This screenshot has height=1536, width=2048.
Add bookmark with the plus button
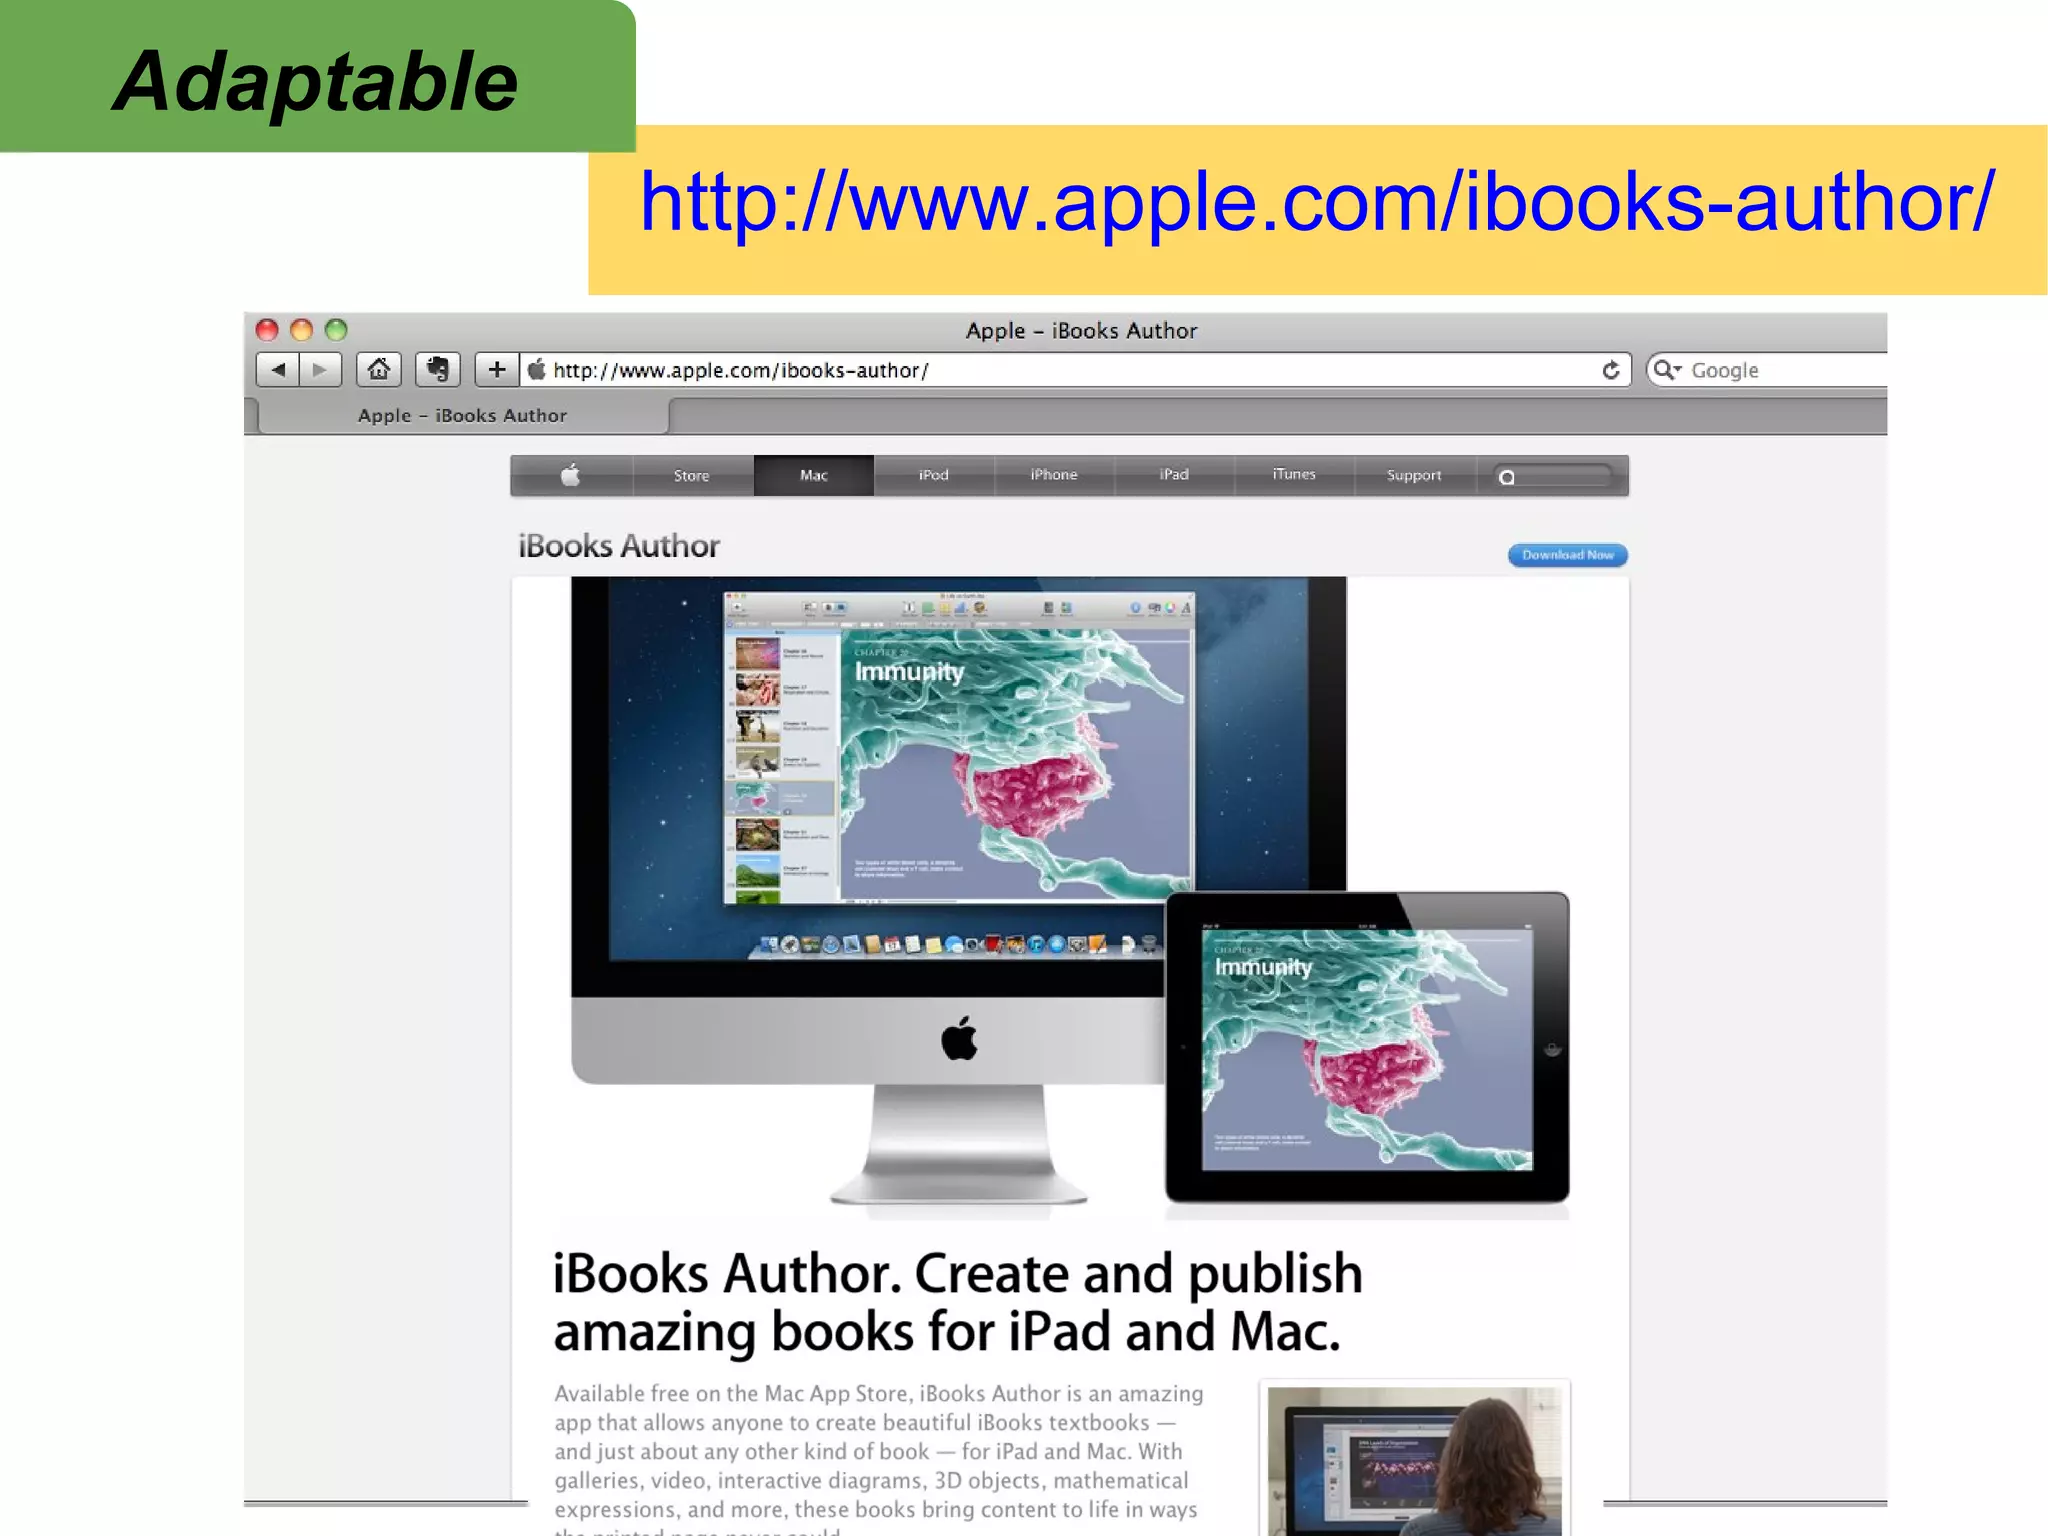click(496, 370)
